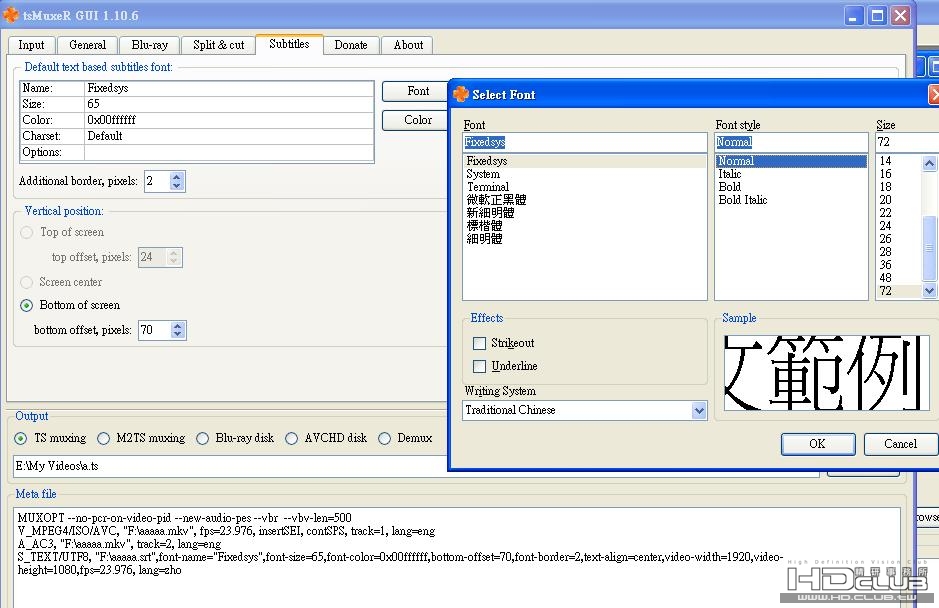Screen dimensions: 939x608
Task: Click bottom offset pixels field
Action: (x=154, y=330)
